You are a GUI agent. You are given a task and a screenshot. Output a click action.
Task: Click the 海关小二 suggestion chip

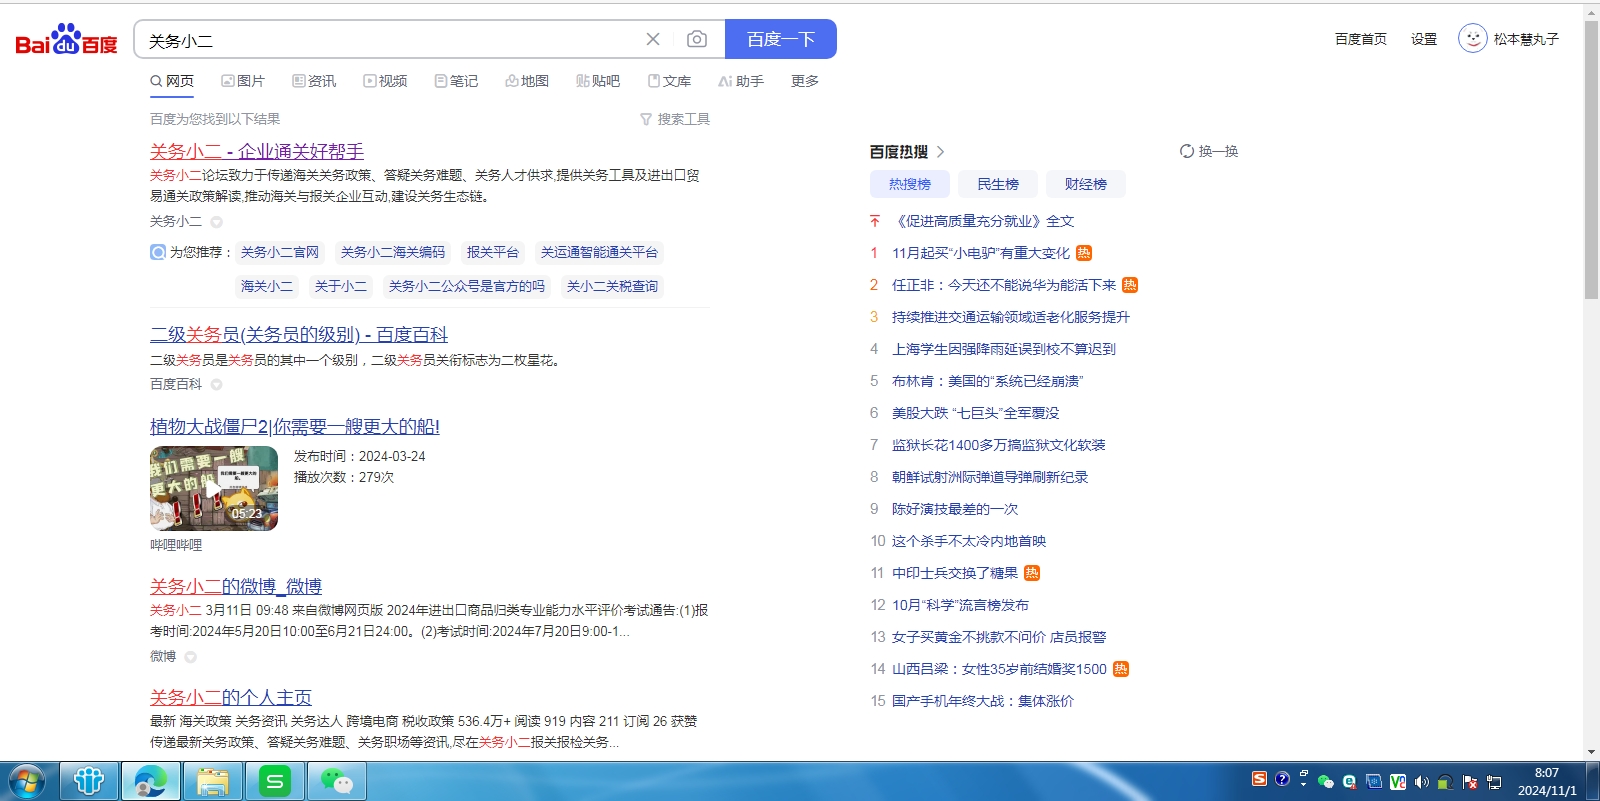click(x=267, y=286)
